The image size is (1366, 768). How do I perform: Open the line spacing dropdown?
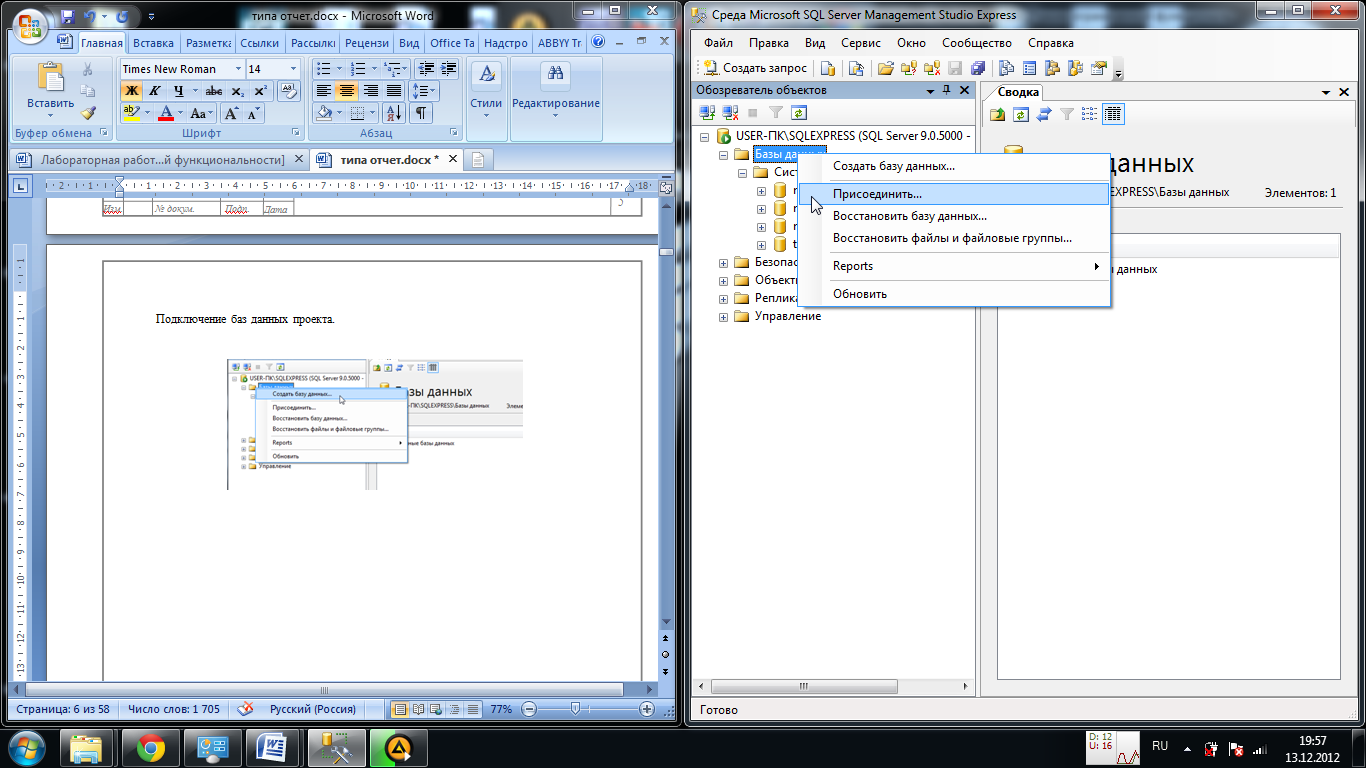click(x=424, y=91)
